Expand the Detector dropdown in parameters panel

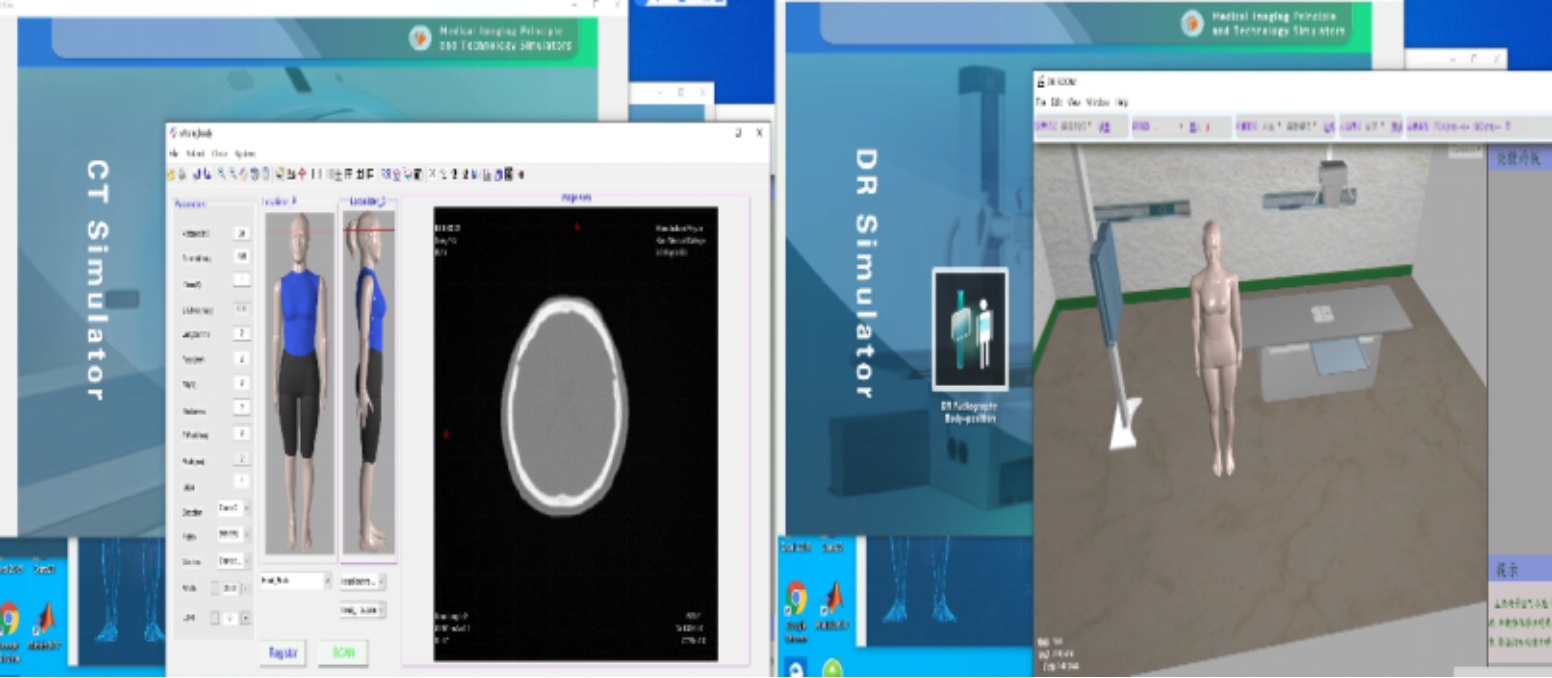247,509
